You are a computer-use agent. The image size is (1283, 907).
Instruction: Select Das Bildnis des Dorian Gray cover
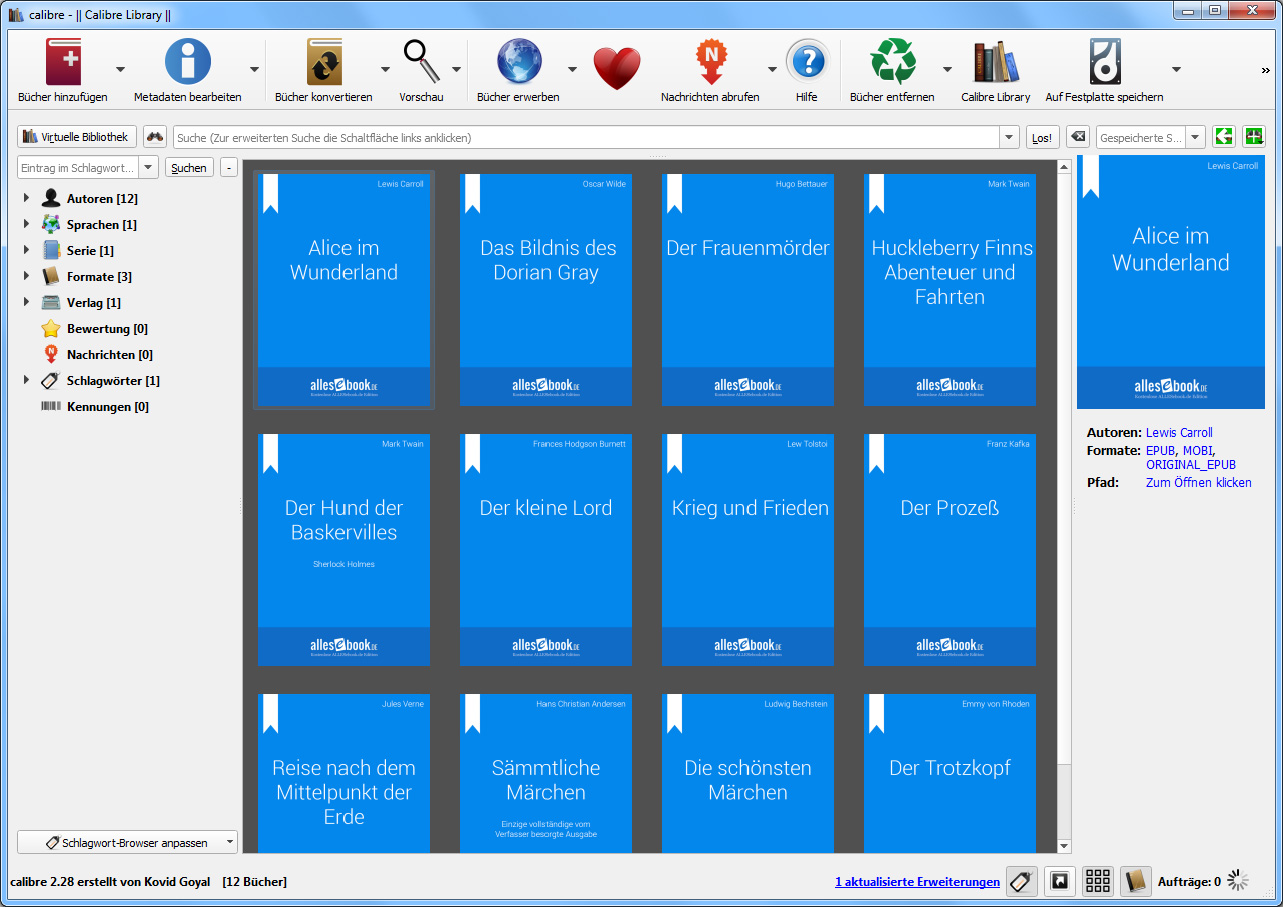coord(546,290)
